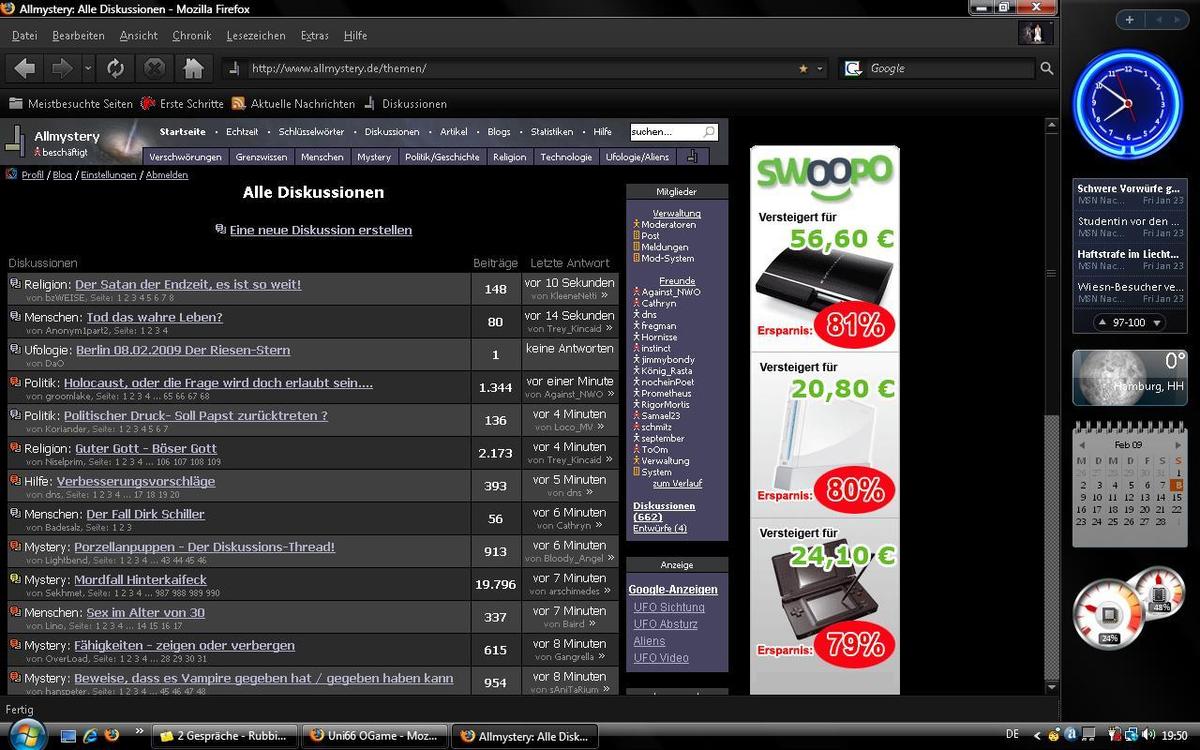This screenshot has height=750, width=1200.
Task: Bookmark this page with the star icon
Action: click(x=803, y=69)
